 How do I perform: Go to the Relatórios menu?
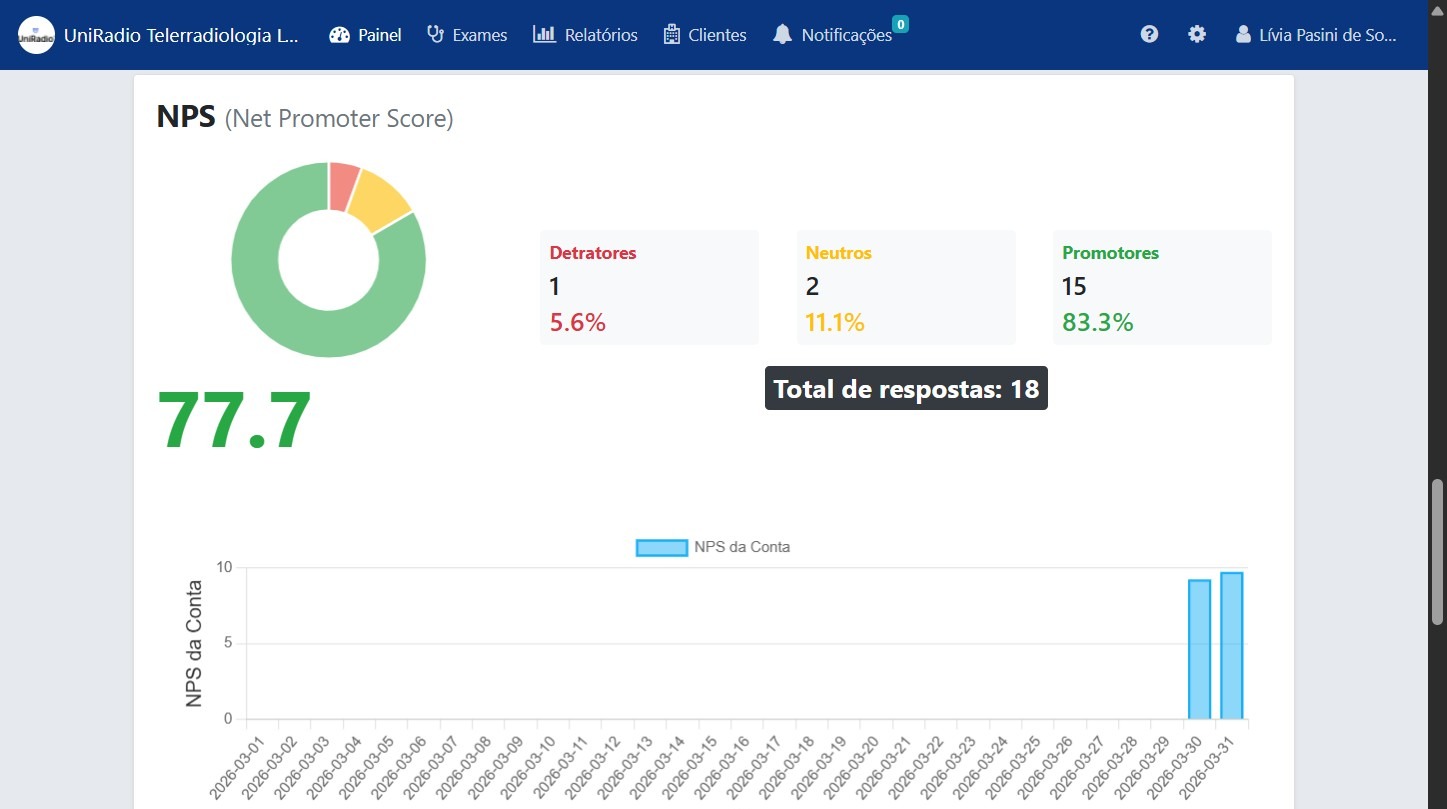pos(600,35)
